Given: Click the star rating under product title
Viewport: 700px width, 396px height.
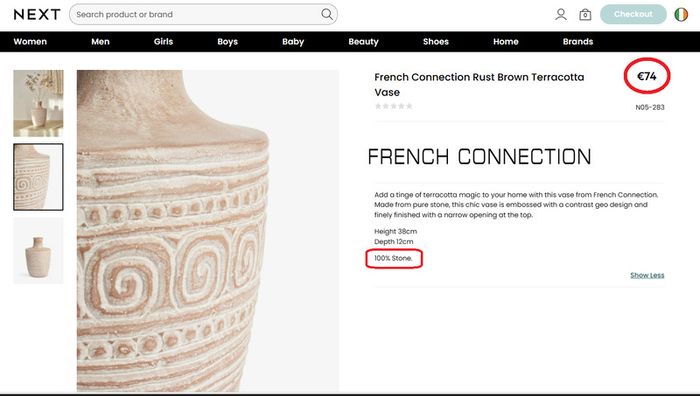Looking at the screenshot, I should point(393,106).
